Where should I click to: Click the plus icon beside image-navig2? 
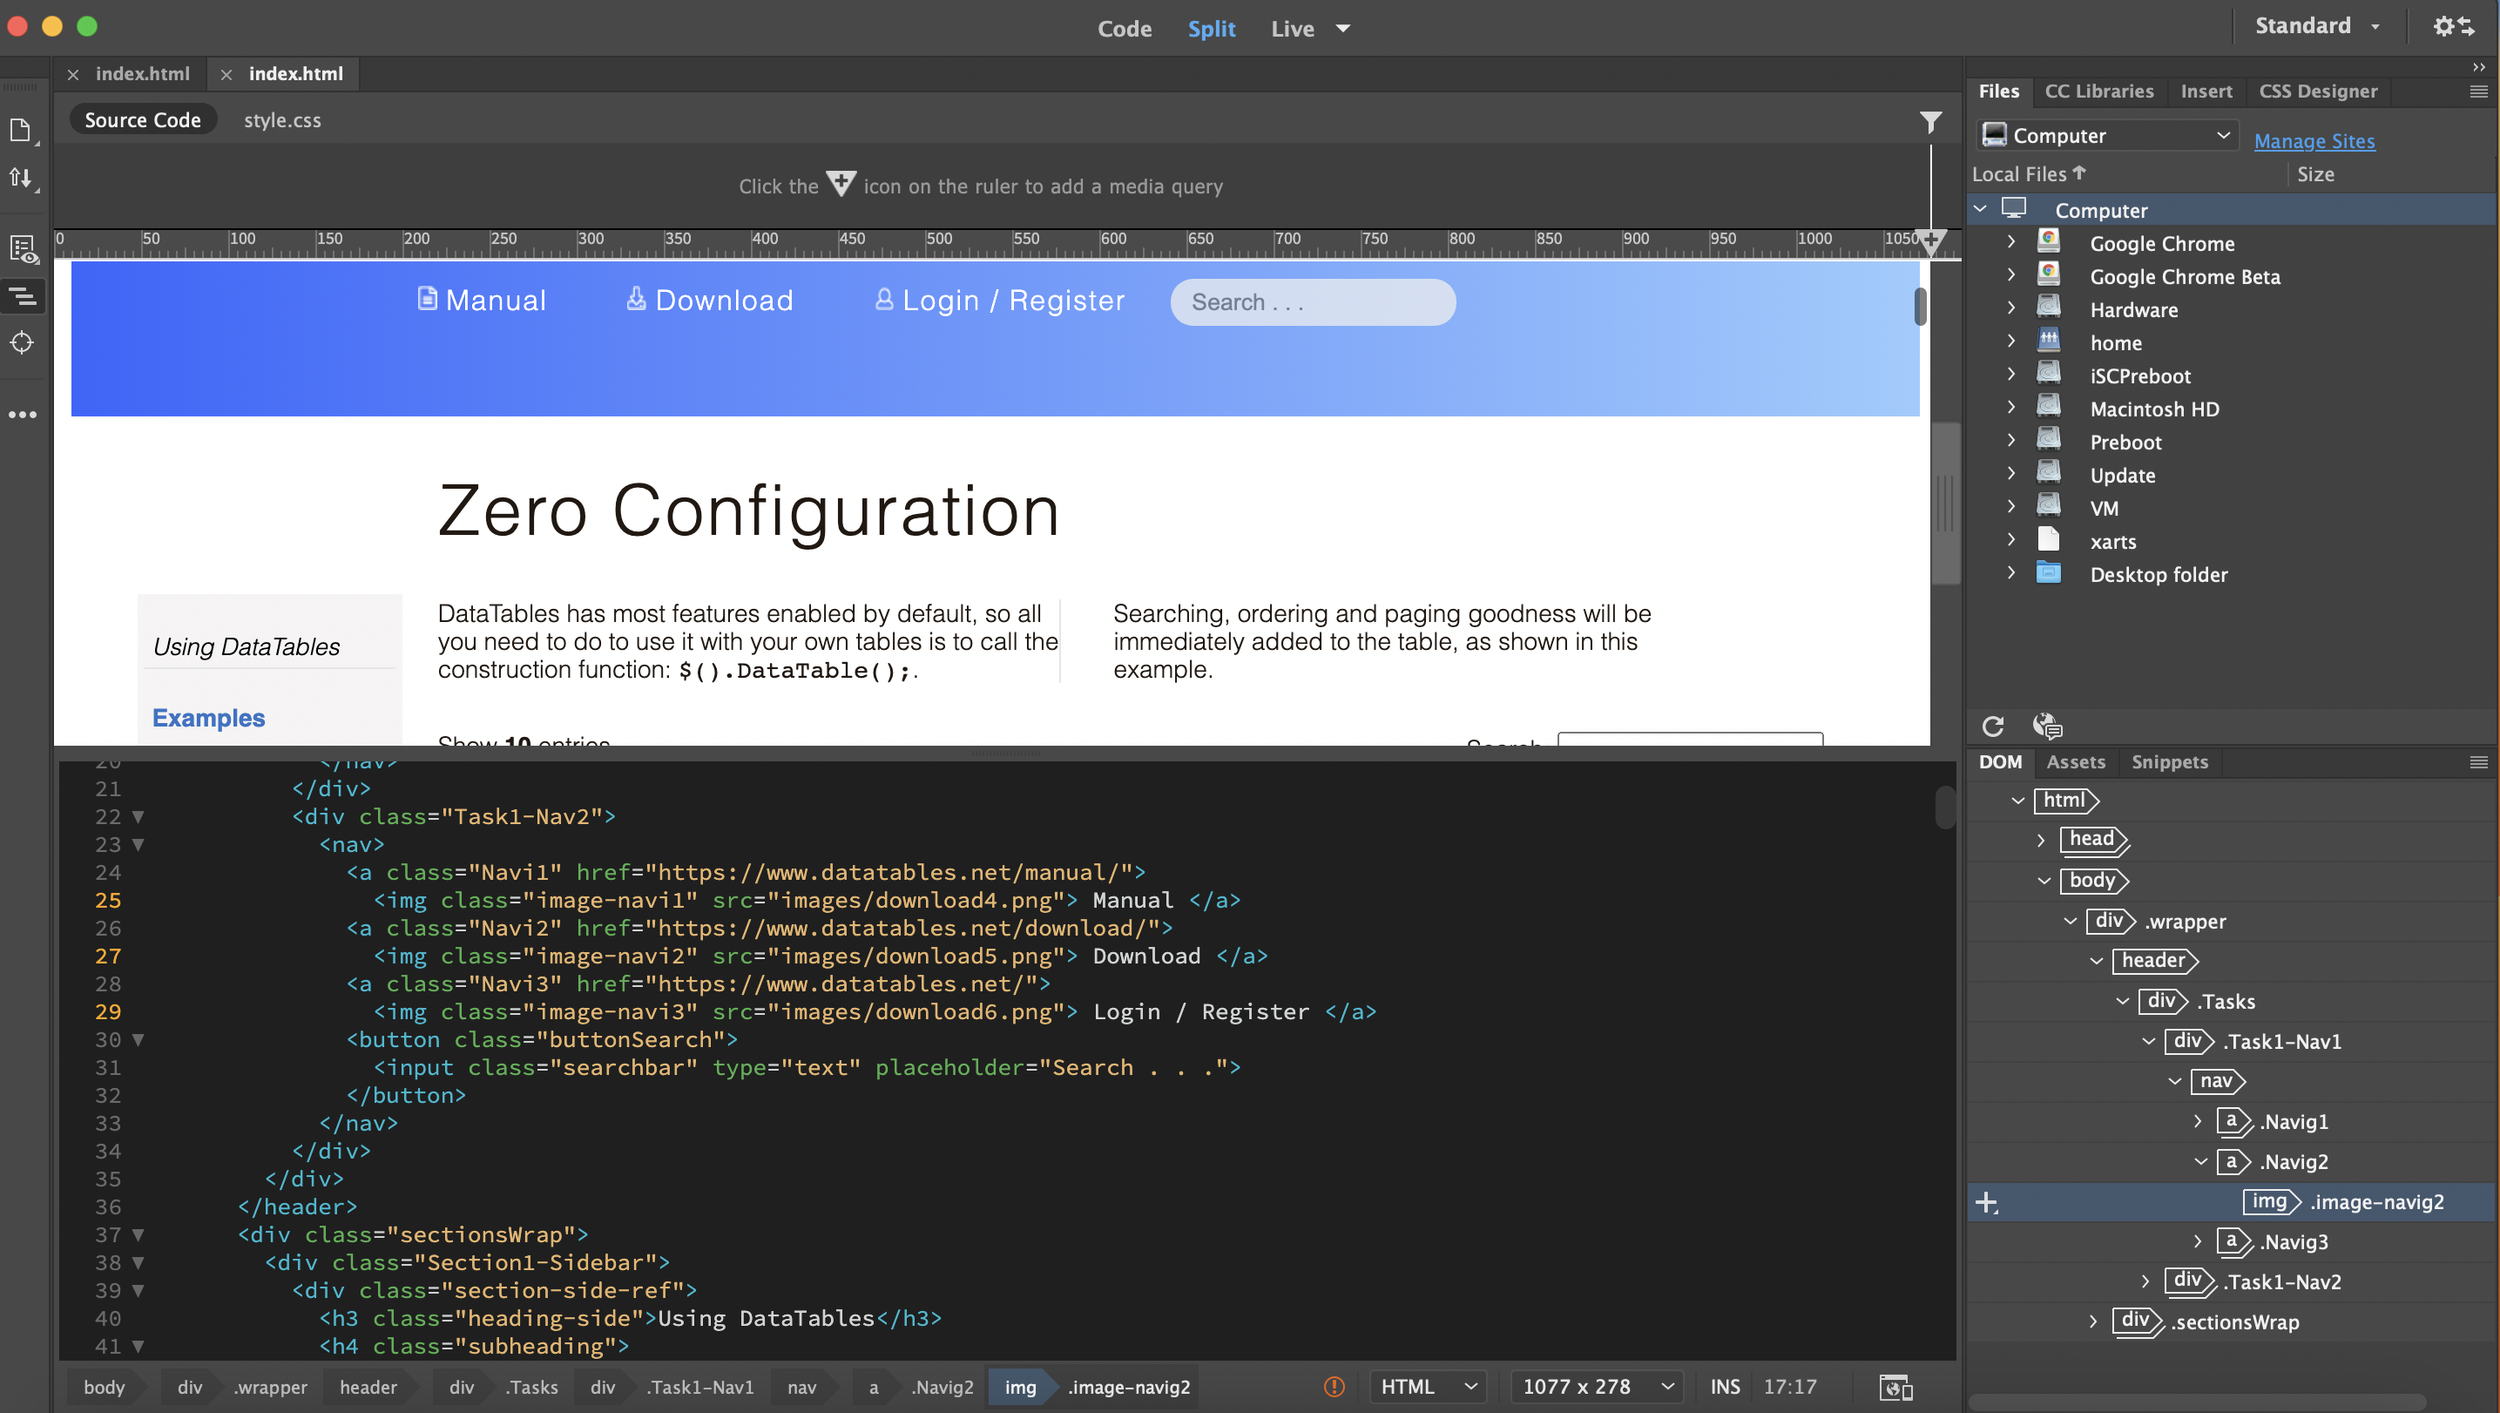pyautogui.click(x=1987, y=1202)
